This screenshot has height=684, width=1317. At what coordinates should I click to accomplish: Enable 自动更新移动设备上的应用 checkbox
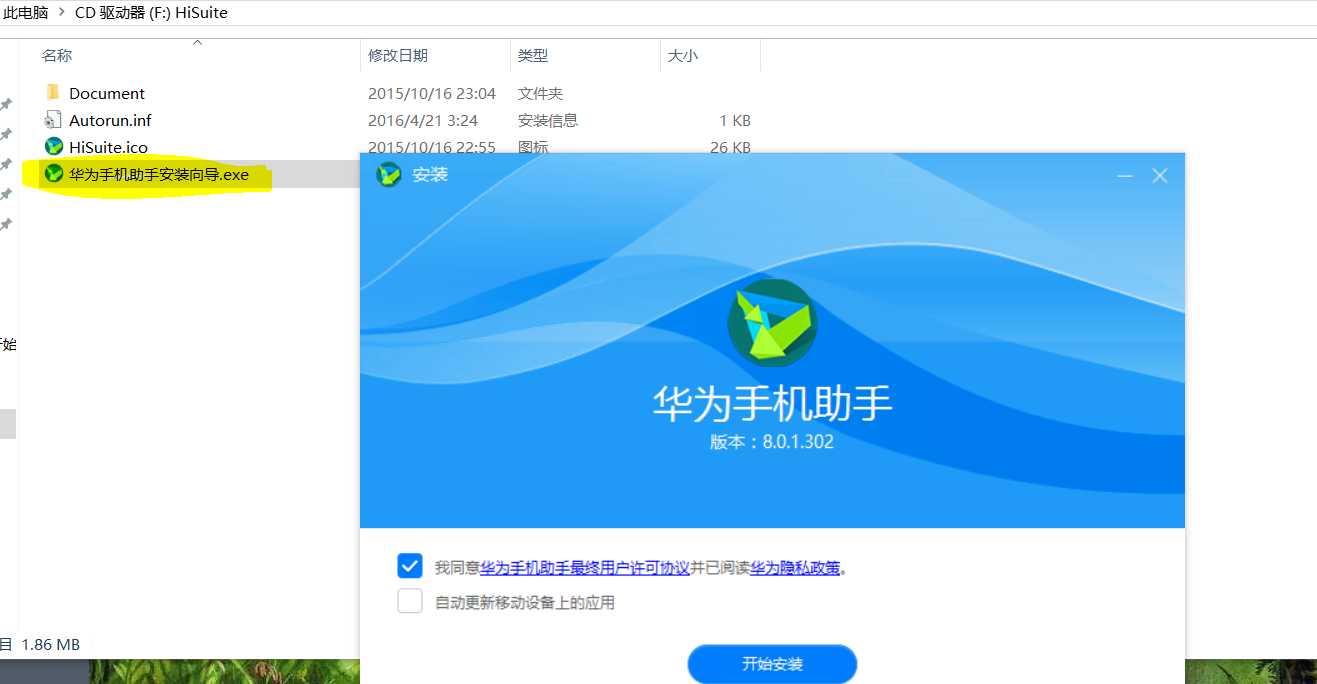410,601
